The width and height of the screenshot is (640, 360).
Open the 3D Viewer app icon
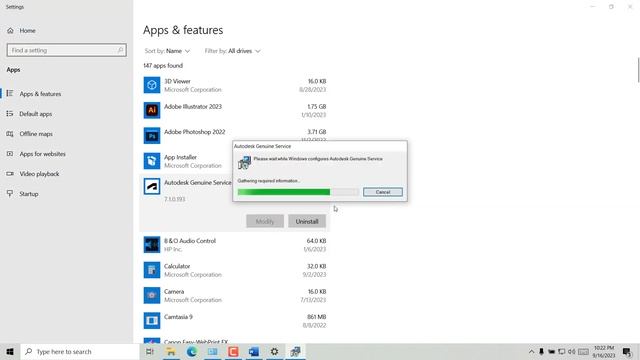152,85
